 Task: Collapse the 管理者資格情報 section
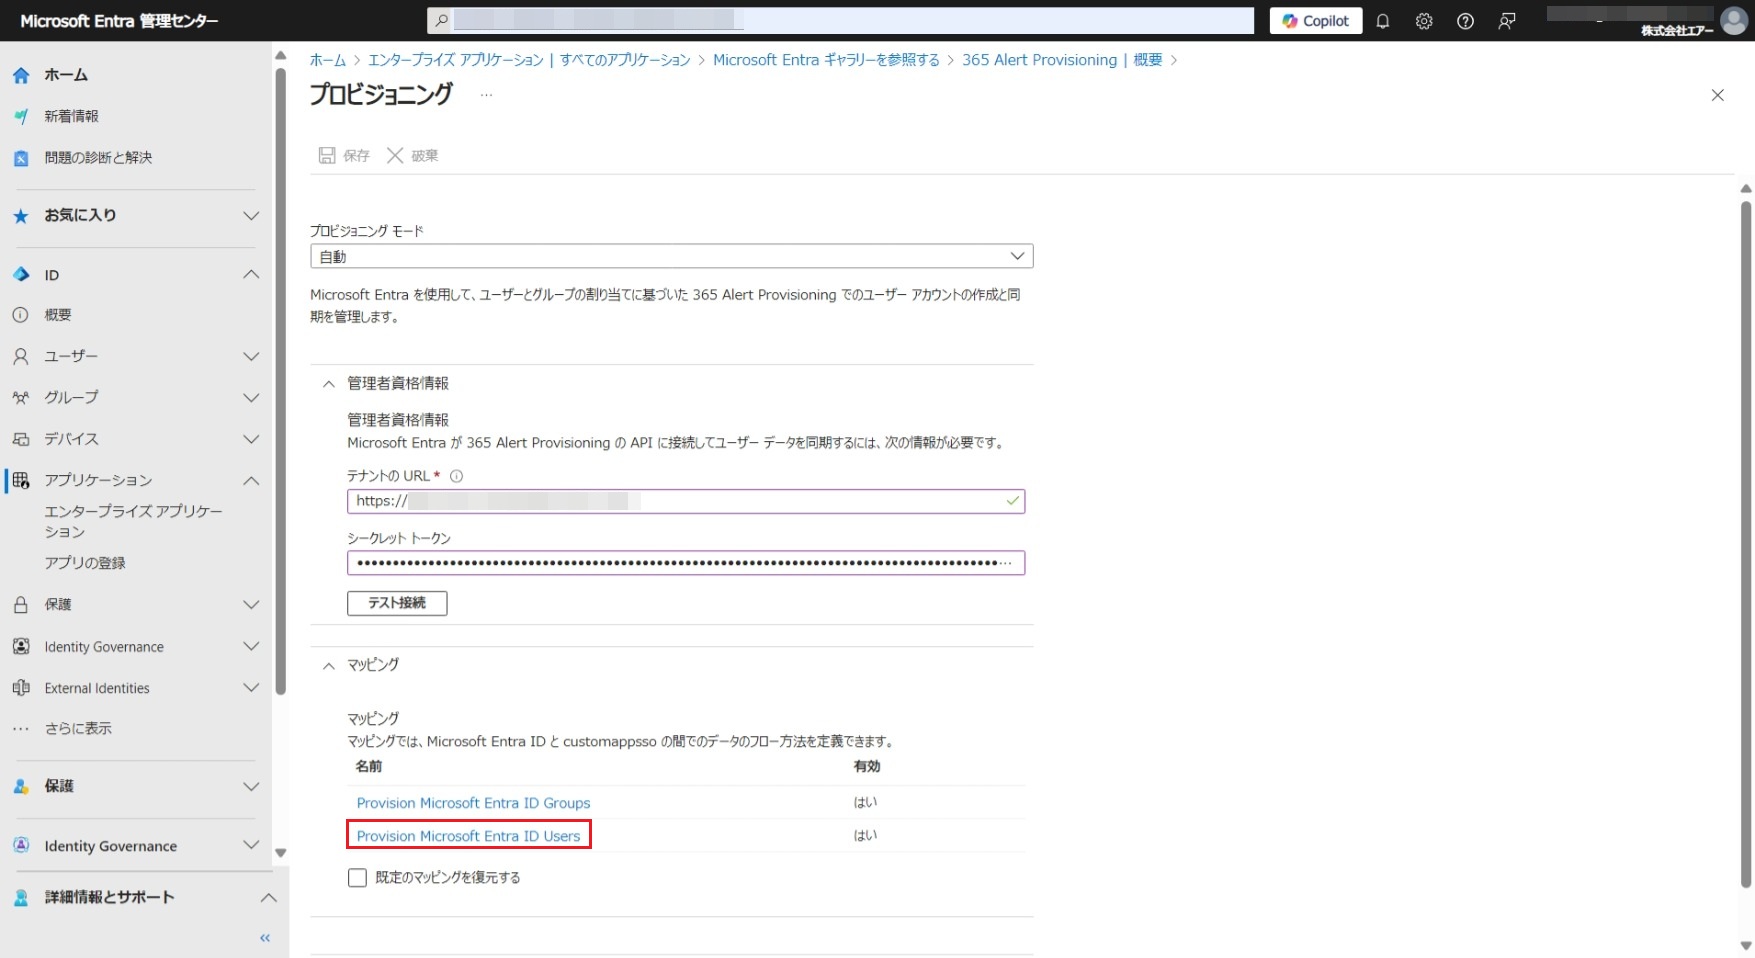click(x=328, y=384)
